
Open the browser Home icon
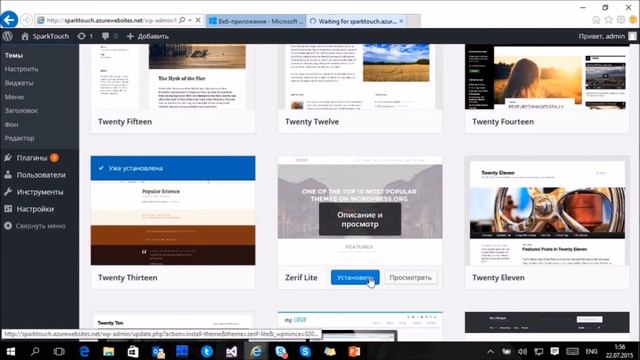coord(596,20)
